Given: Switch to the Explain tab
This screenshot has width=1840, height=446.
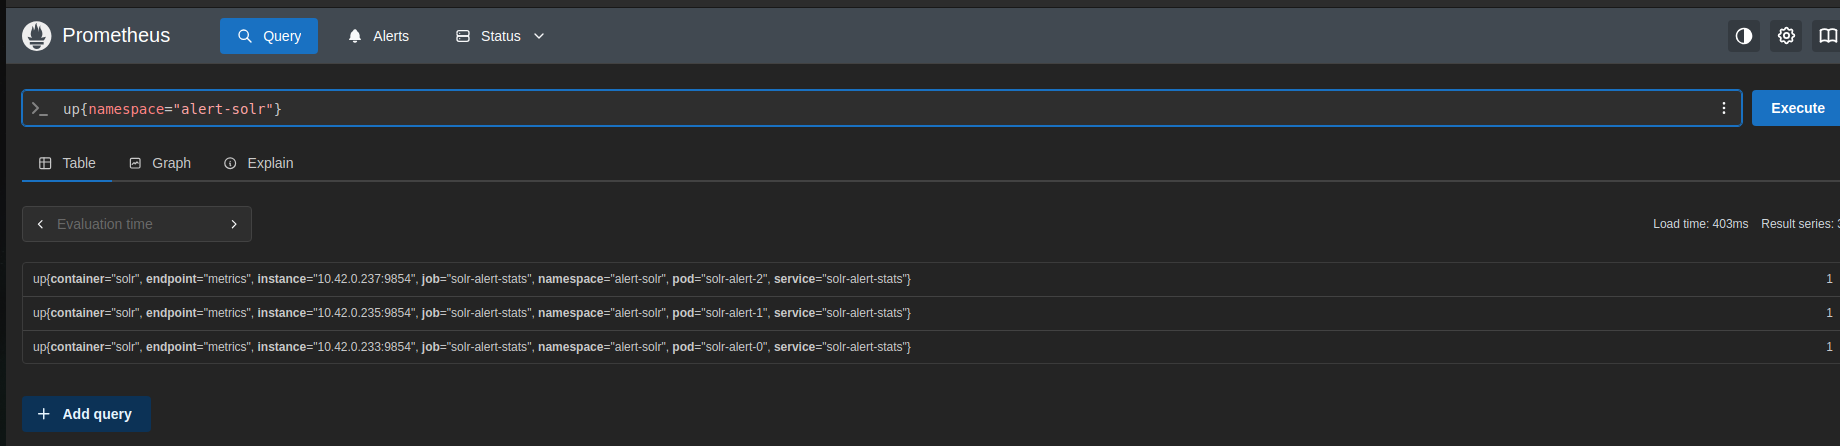Looking at the screenshot, I should [x=259, y=163].
